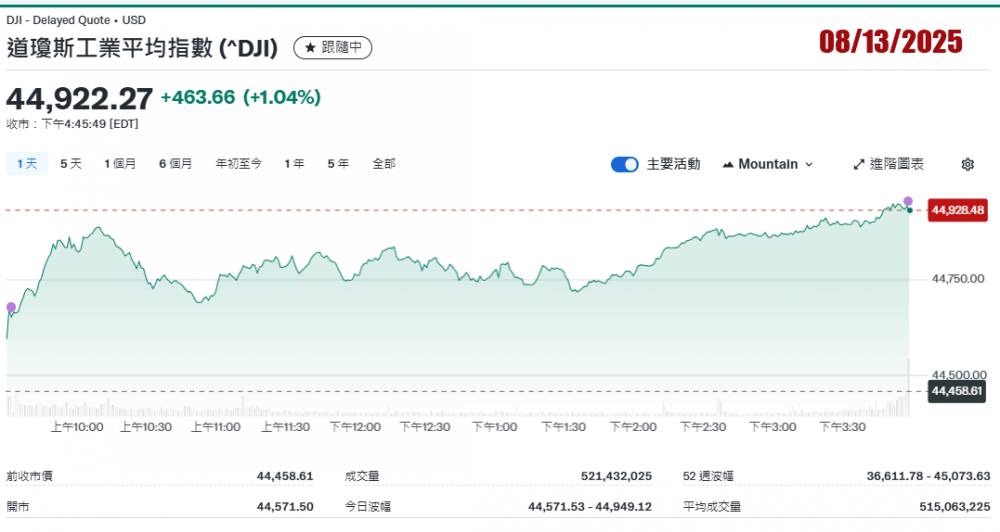Expand the Mountain chart type dropdown

pos(767,164)
